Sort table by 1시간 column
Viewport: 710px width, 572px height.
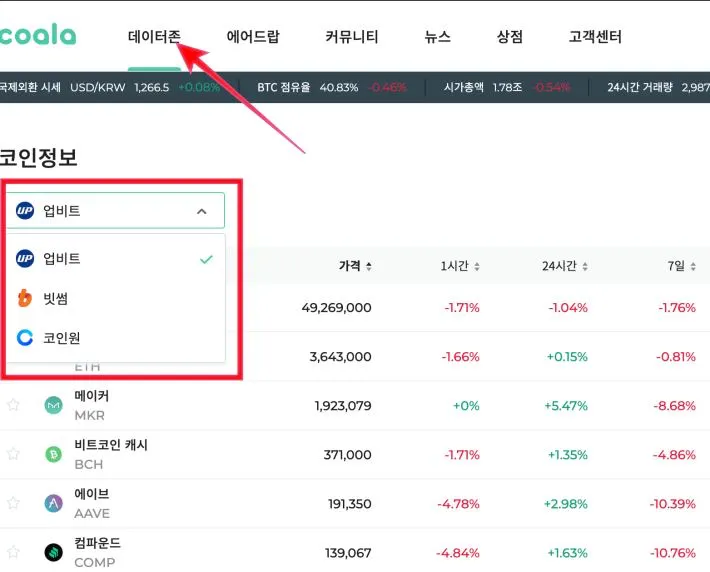[x=460, y=266]
